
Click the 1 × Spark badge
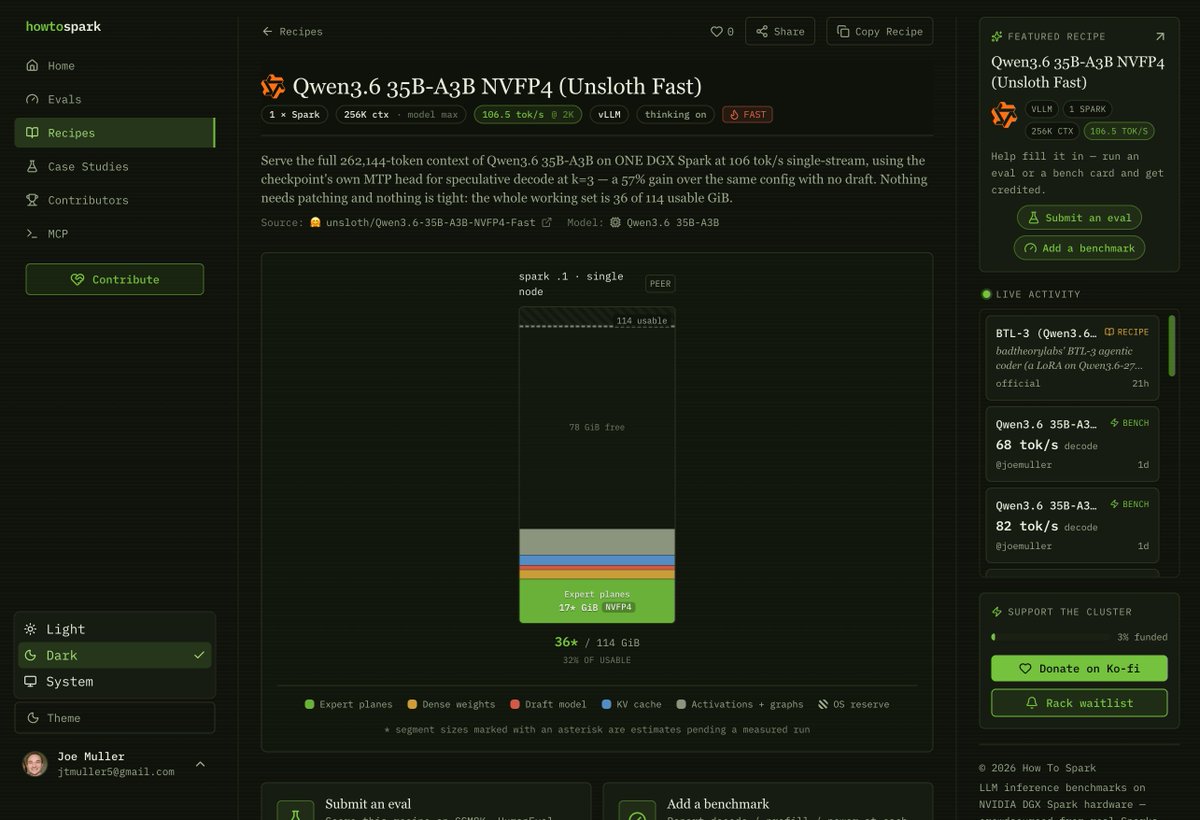(295, 115)
